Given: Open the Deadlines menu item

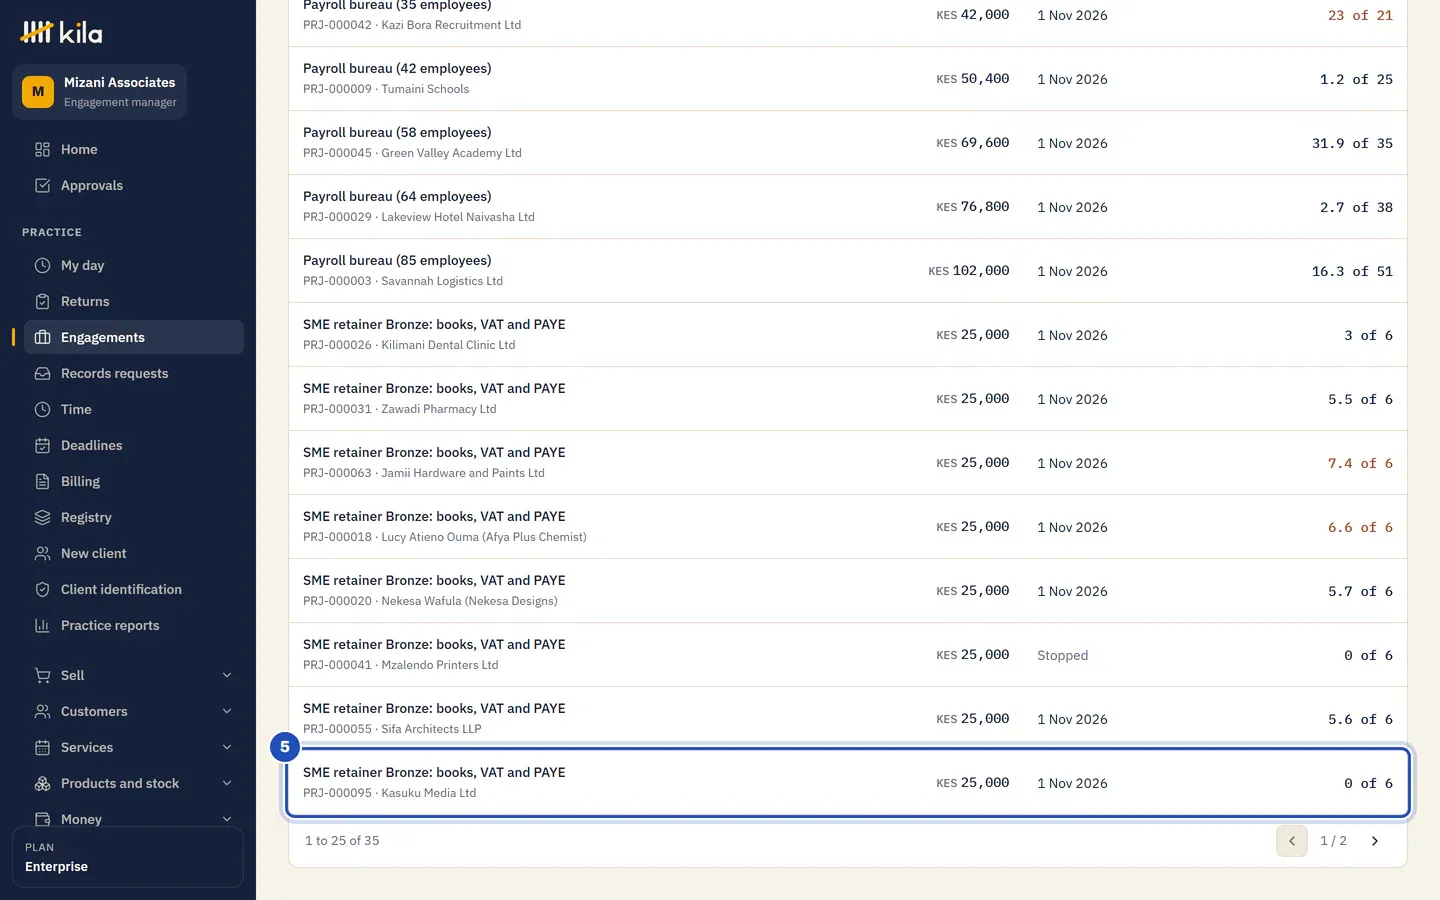Looking at the screenshot, I should point(134,446).
